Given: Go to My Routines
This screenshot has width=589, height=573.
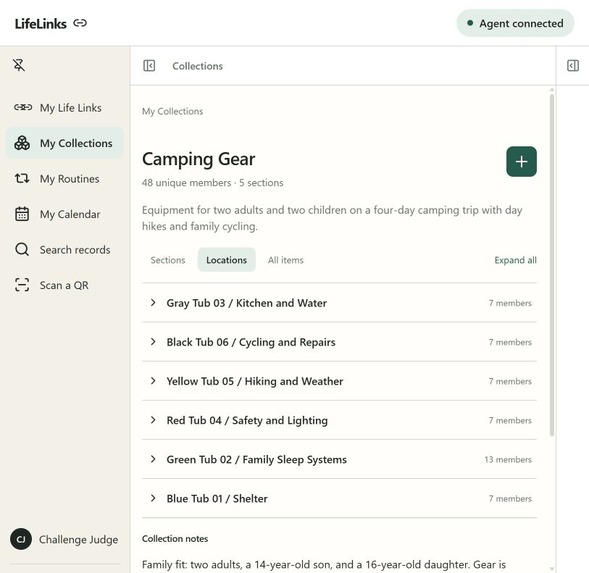Looking at the screenshot, I should [65, 178].
